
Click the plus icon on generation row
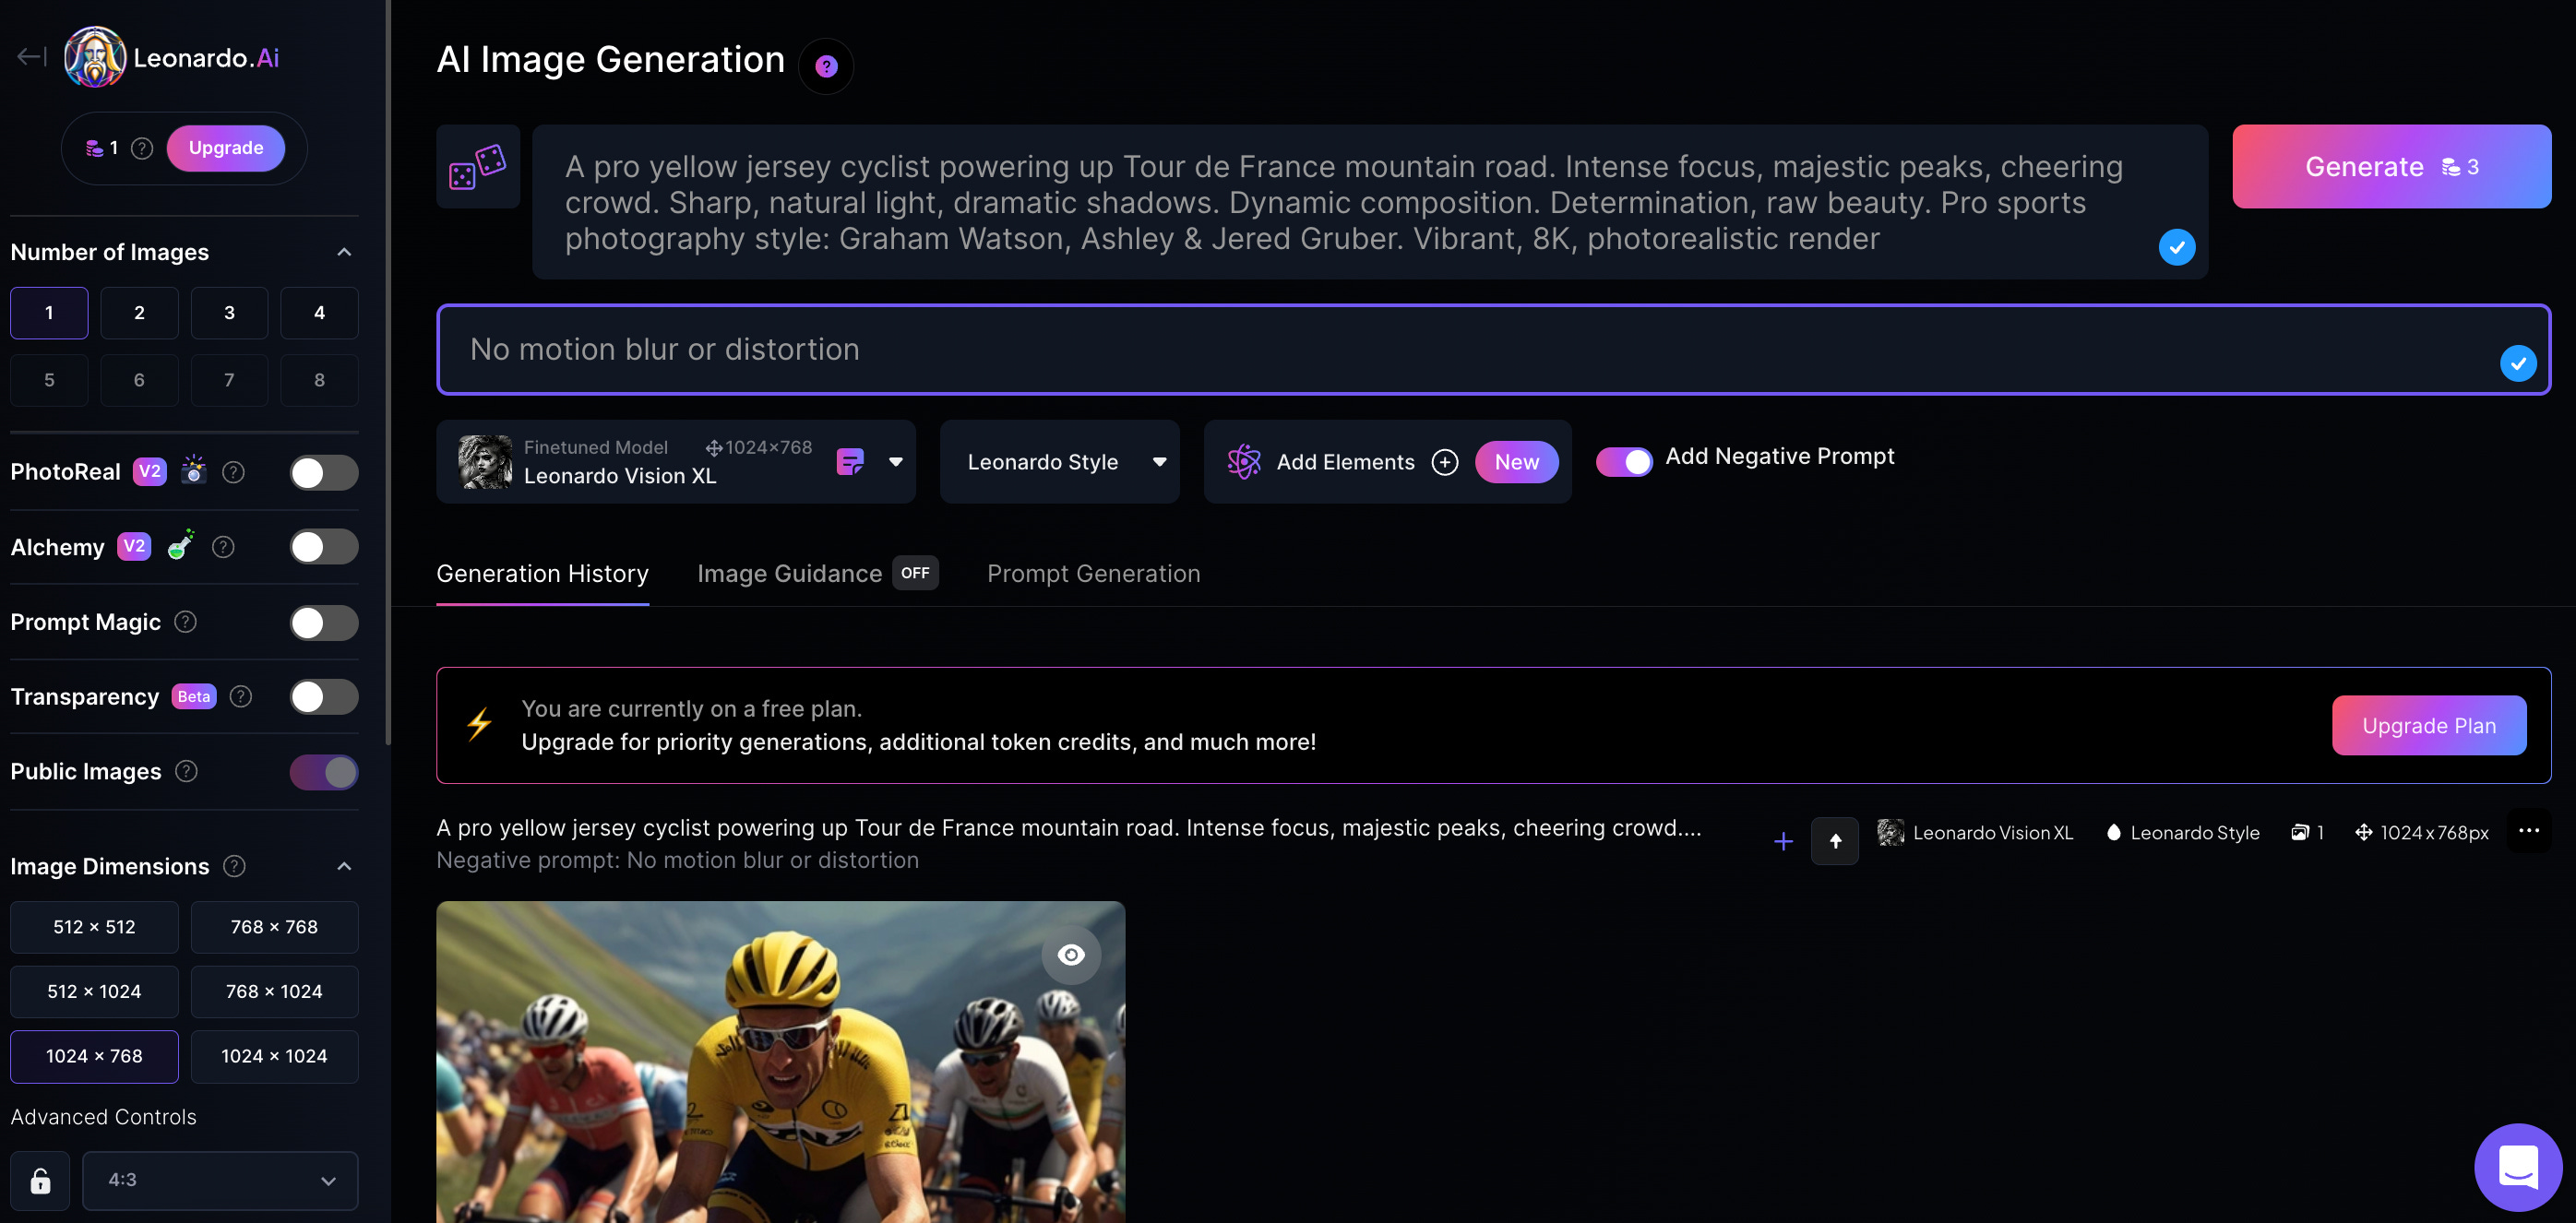(x=1782, y=841)
